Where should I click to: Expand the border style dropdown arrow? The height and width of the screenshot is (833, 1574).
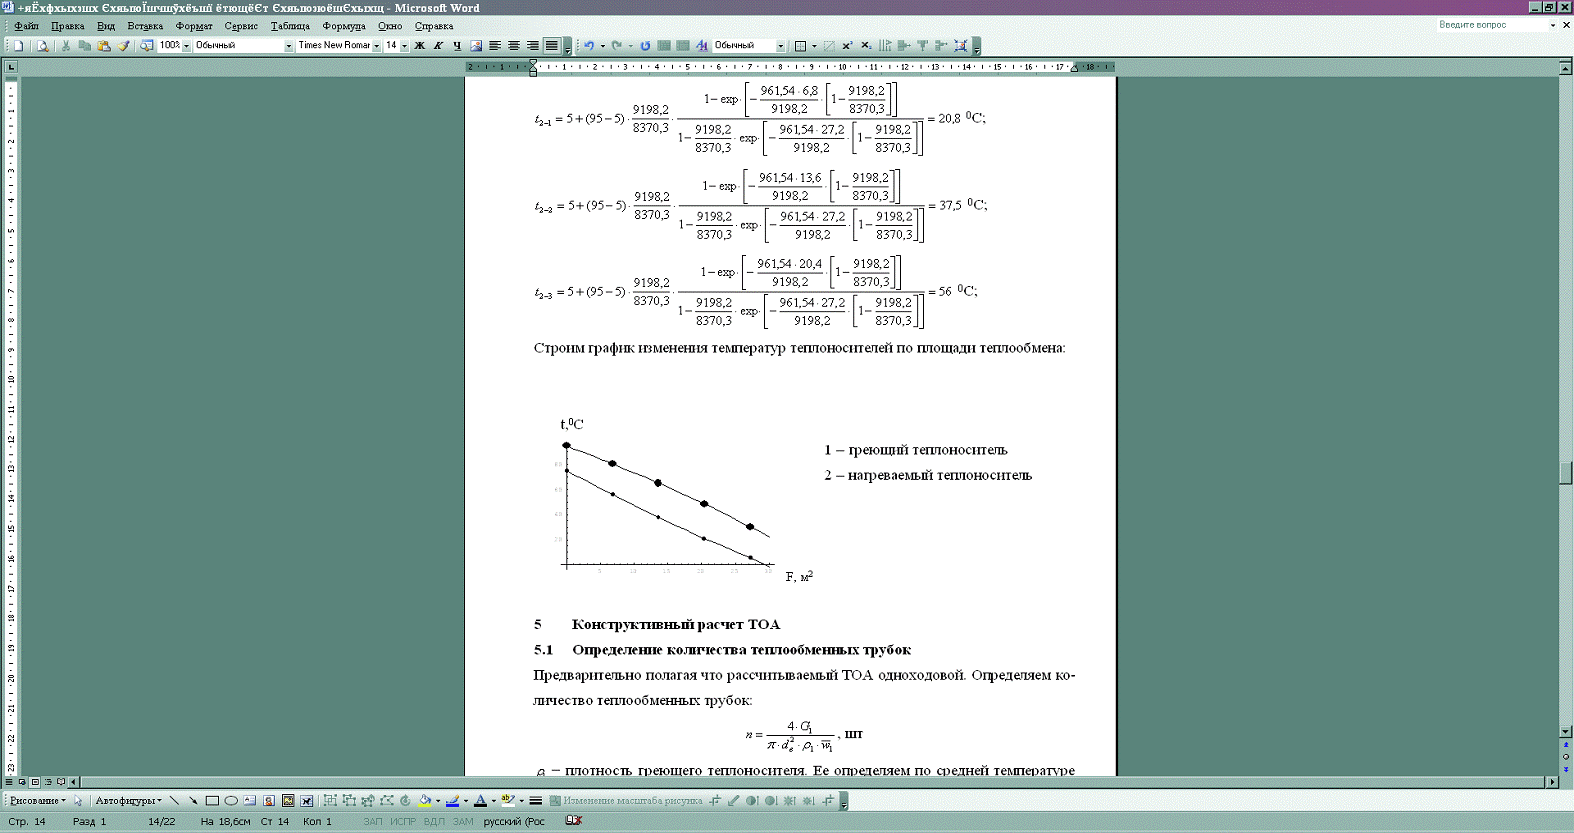pos(814,46)
